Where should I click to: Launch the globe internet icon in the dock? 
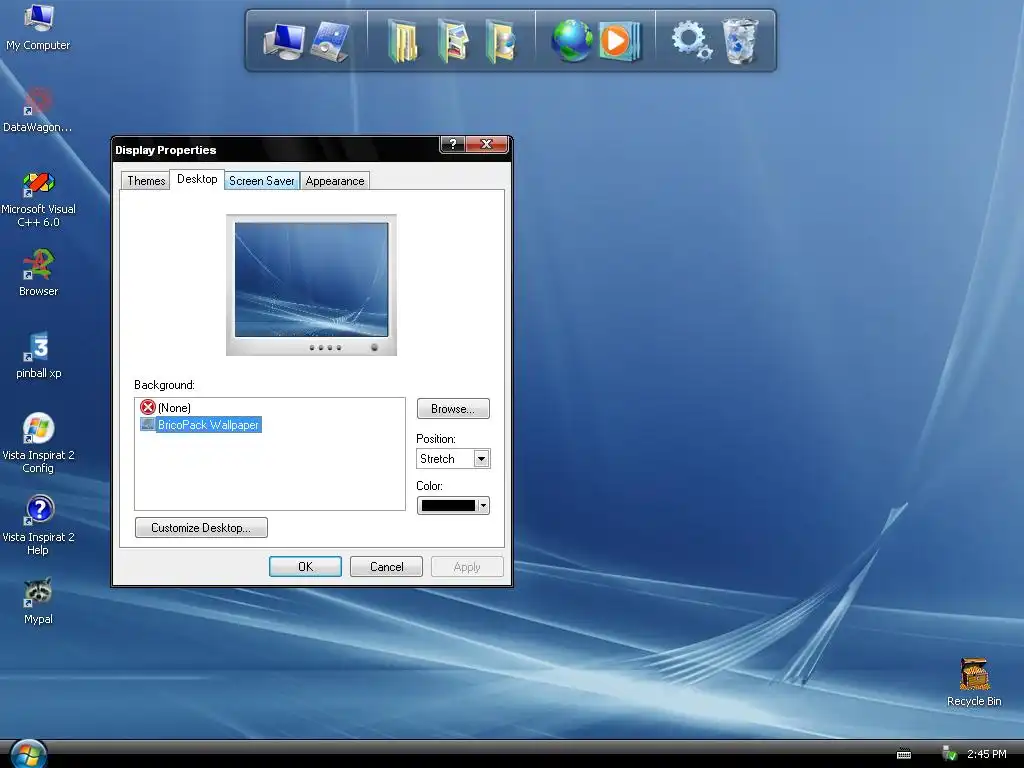pyautogui.click(x=571, y=40)
